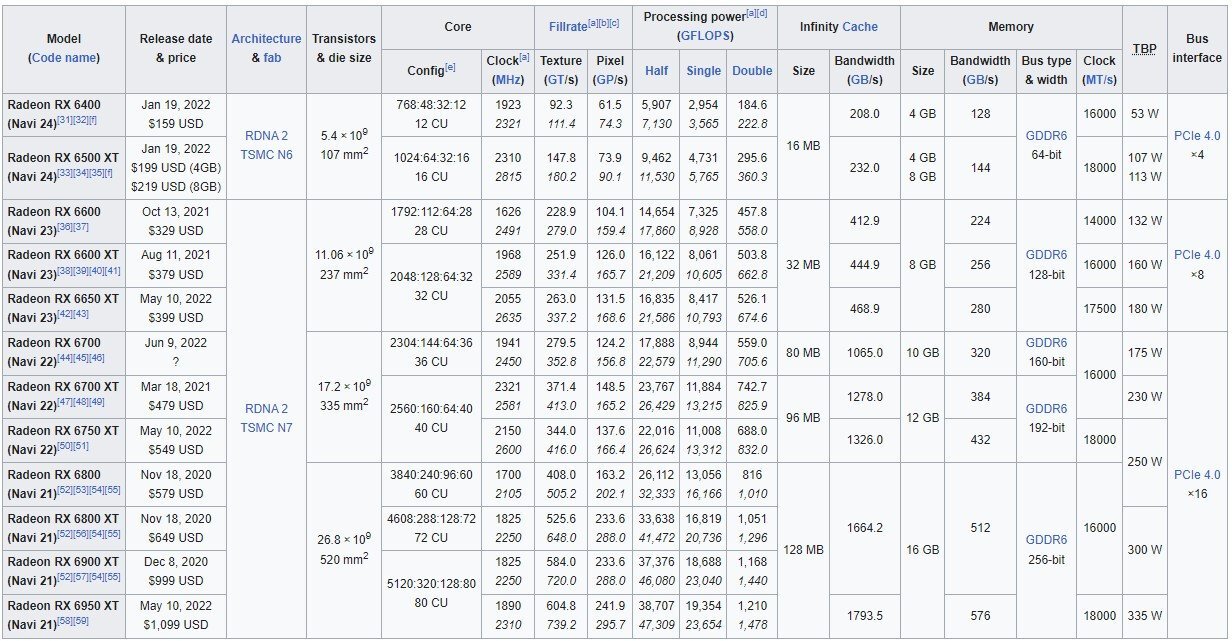Select the 'Radeon RX 6400' model name

[54, 104]
